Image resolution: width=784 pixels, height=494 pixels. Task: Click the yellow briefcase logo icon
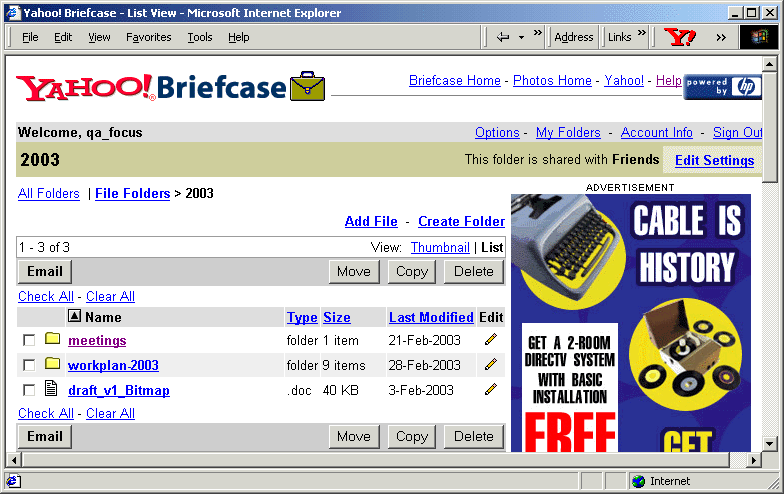[x=308, y=86]
